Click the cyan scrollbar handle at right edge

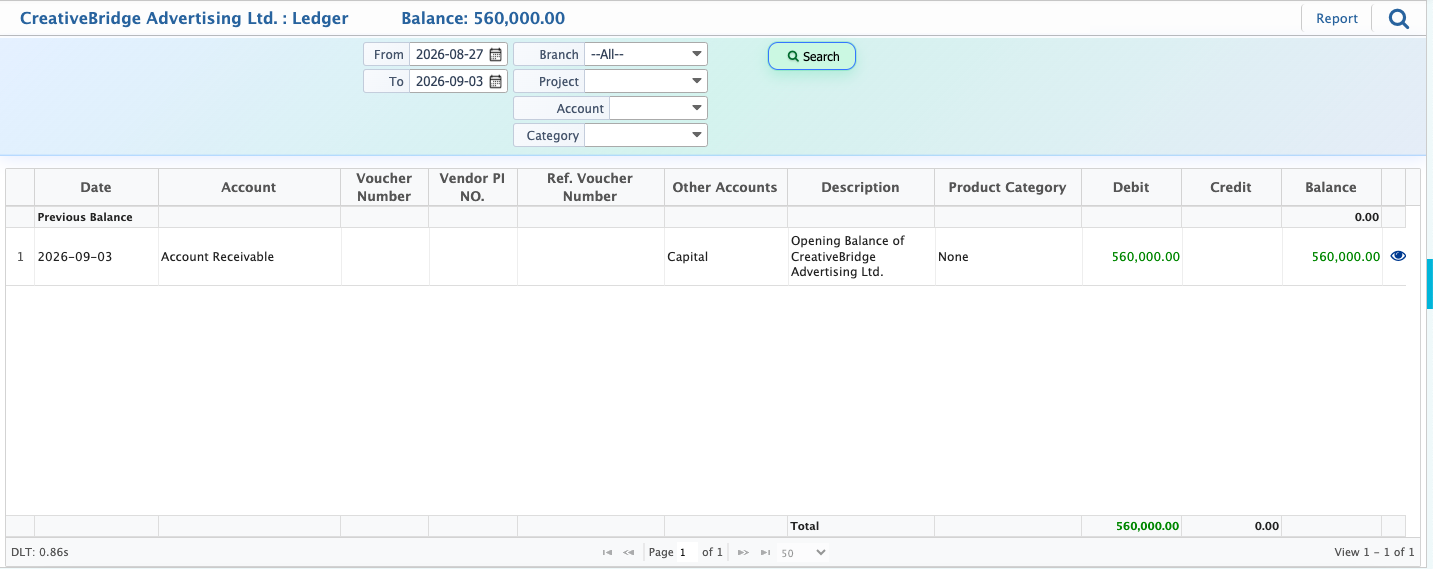click(1429, 282)
